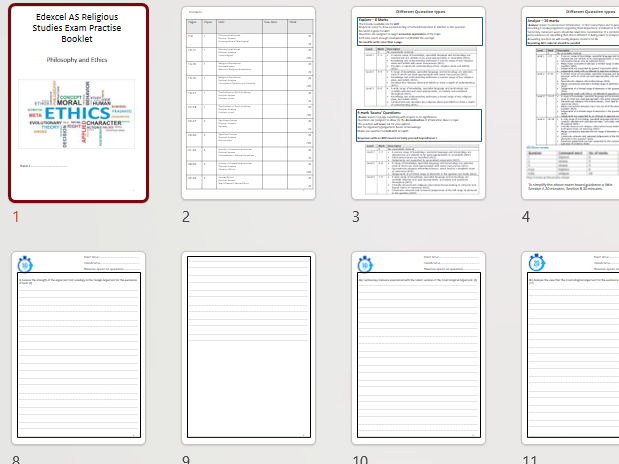Image resolution: width=619 pixels, height=464 pixels.
Task: Click the title 'Edexcel AS Religious Studies Exam Practise Booklet'
Action: 77,28
